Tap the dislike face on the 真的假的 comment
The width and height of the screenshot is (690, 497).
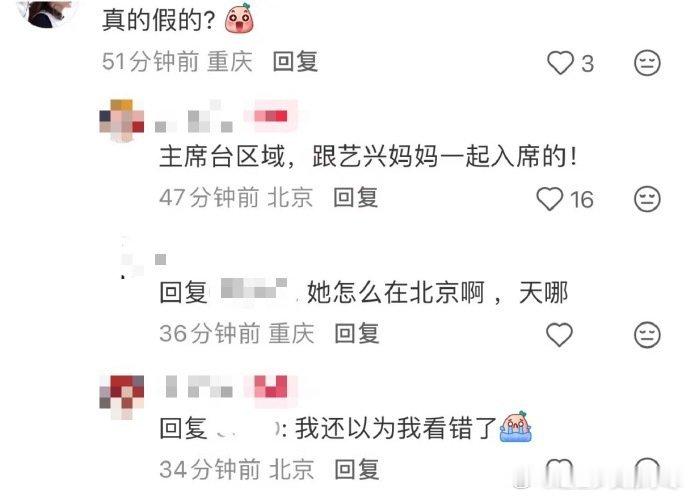point(647,63)
